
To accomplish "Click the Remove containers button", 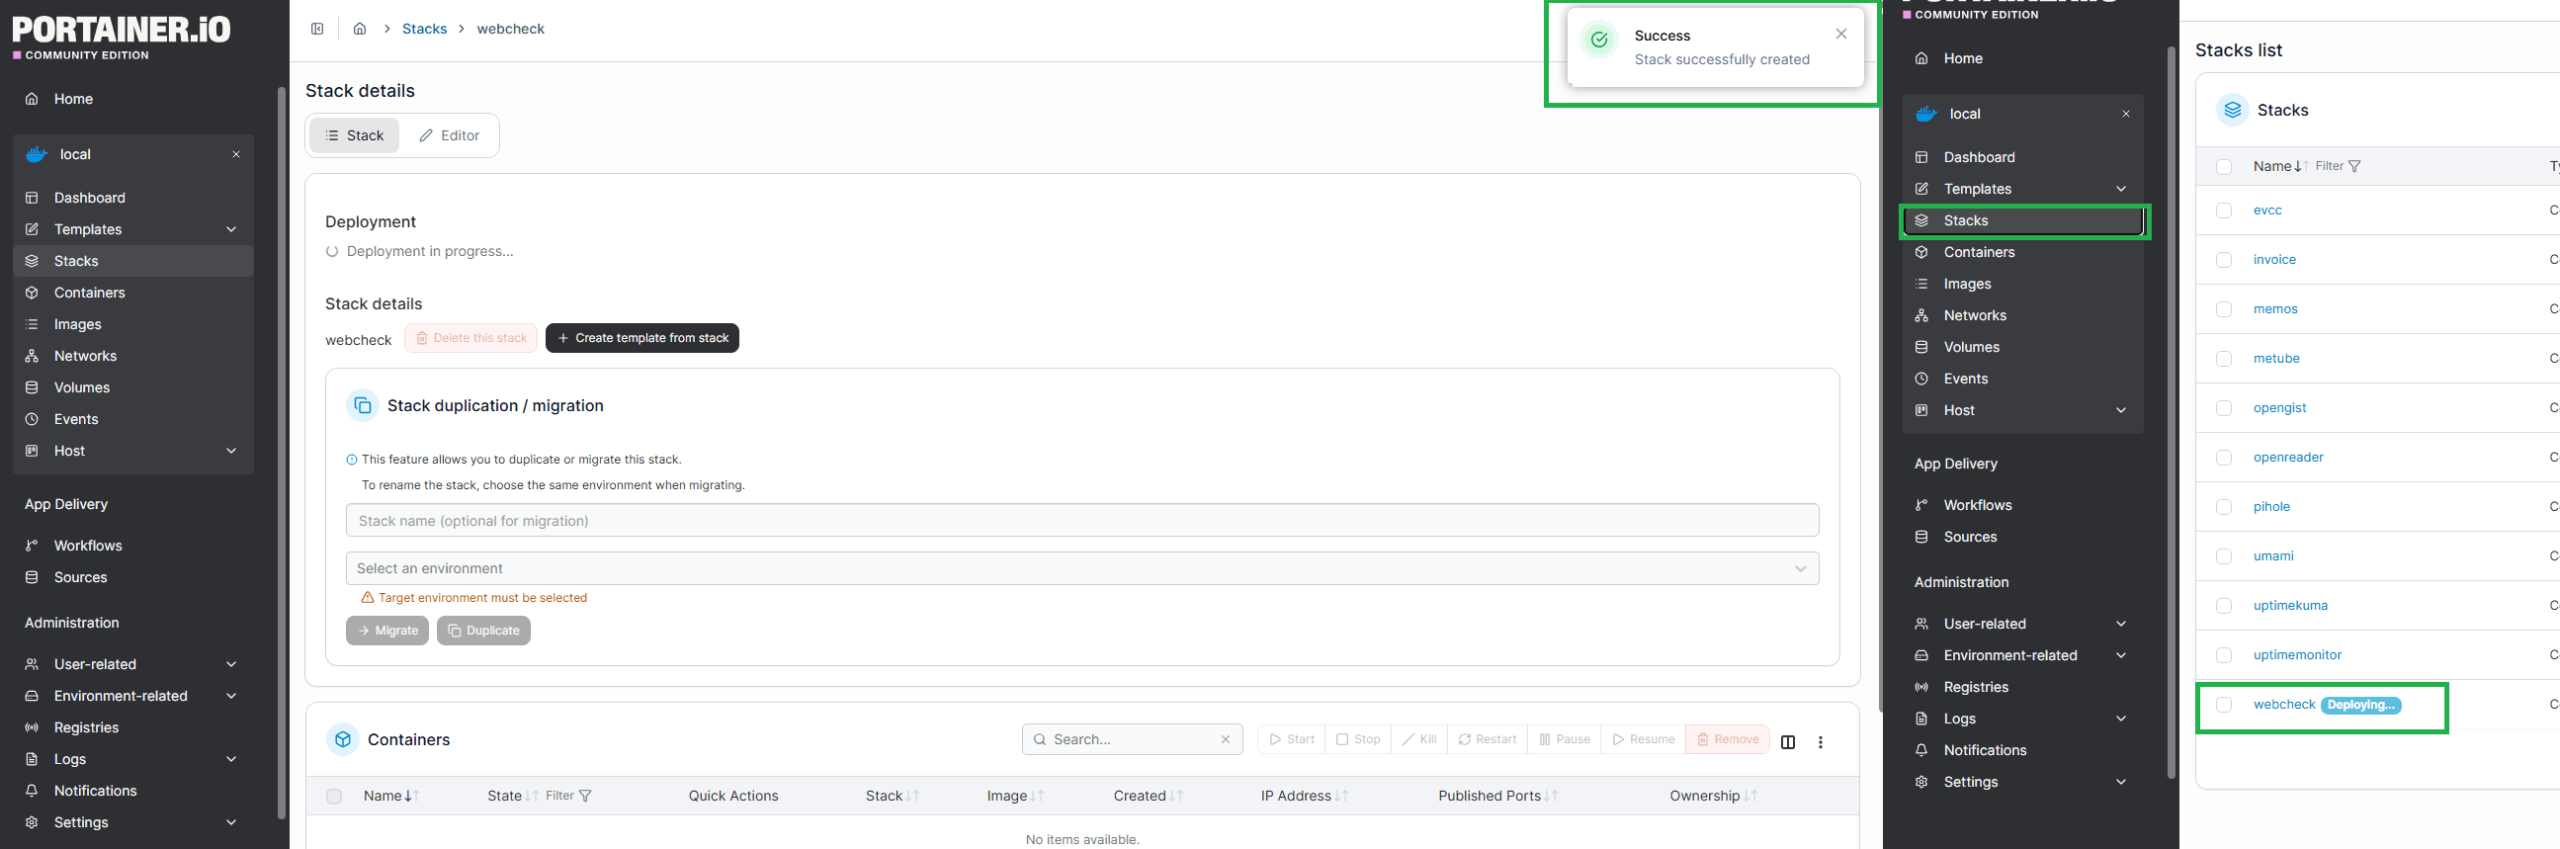I will (x=1727, y=739).
